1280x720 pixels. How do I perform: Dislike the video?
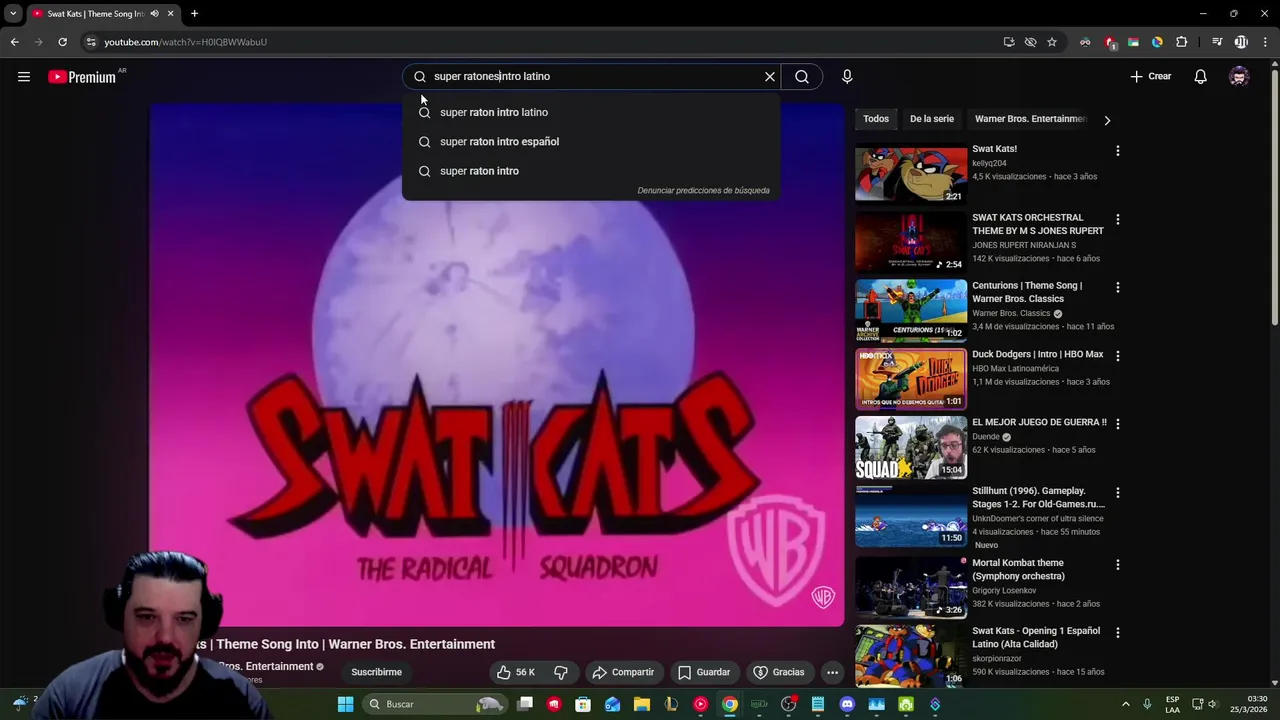pos(561,672)
